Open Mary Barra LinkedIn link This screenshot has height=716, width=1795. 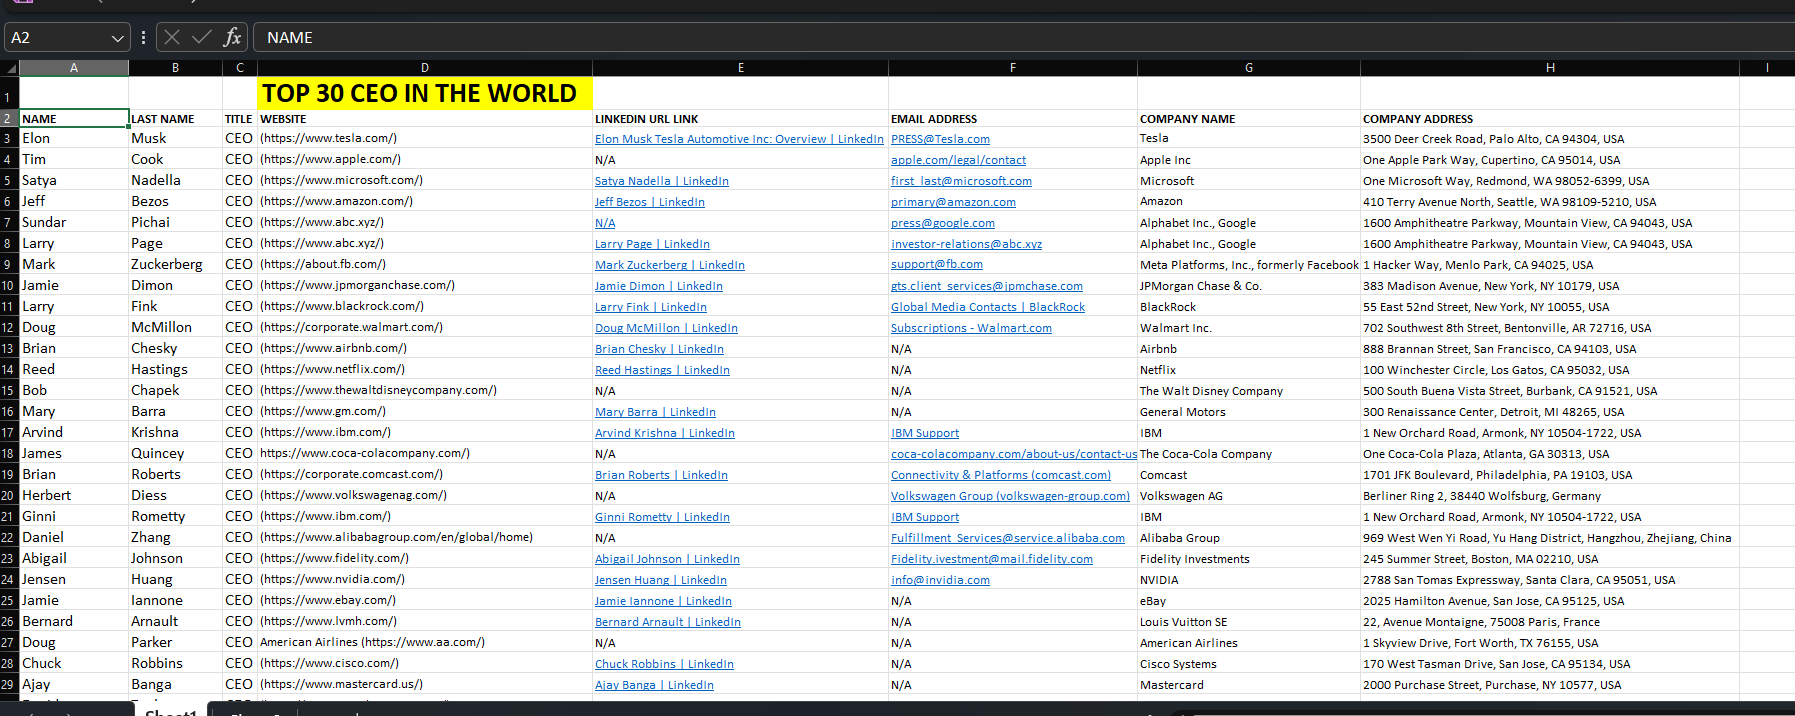[655, 412]
